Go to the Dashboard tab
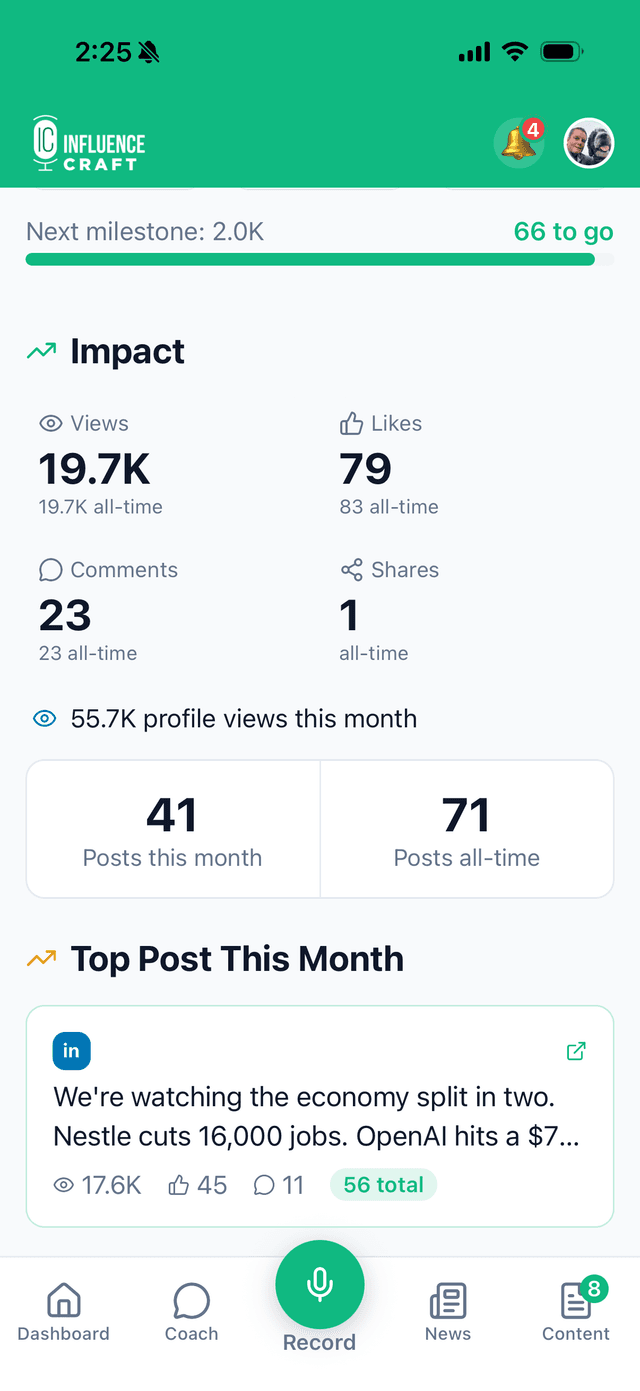 [x=64, y=1312]
